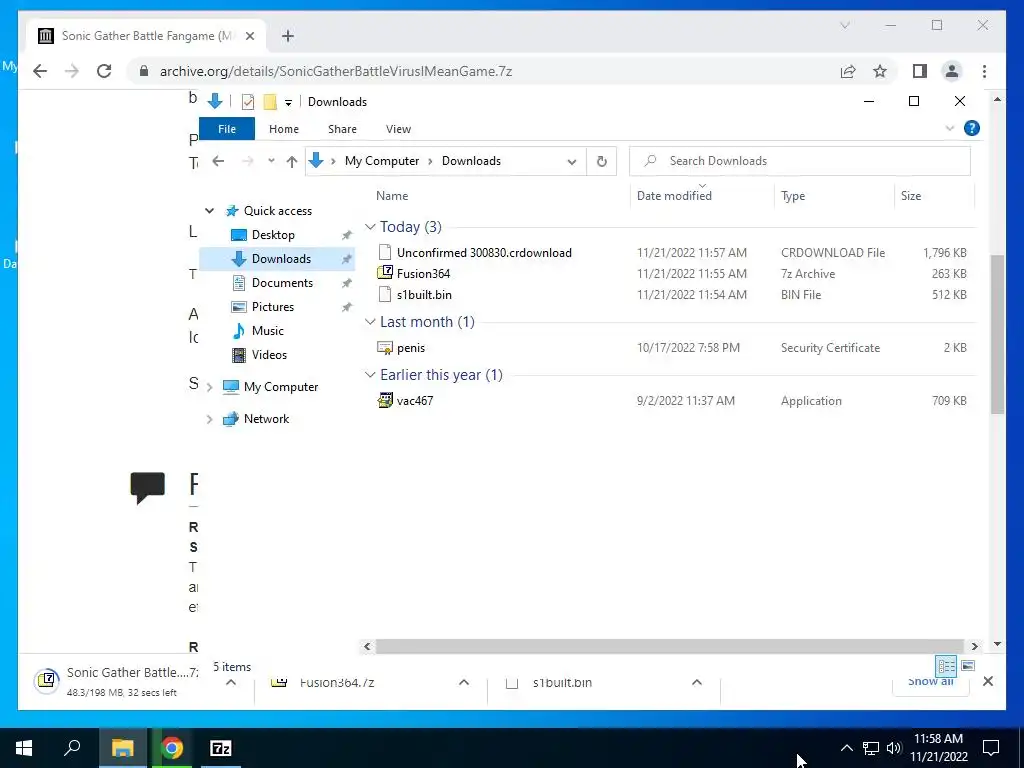Open Videos from the navigation pane
This screenshot has height=768, width=1024.
pos(269,355)
